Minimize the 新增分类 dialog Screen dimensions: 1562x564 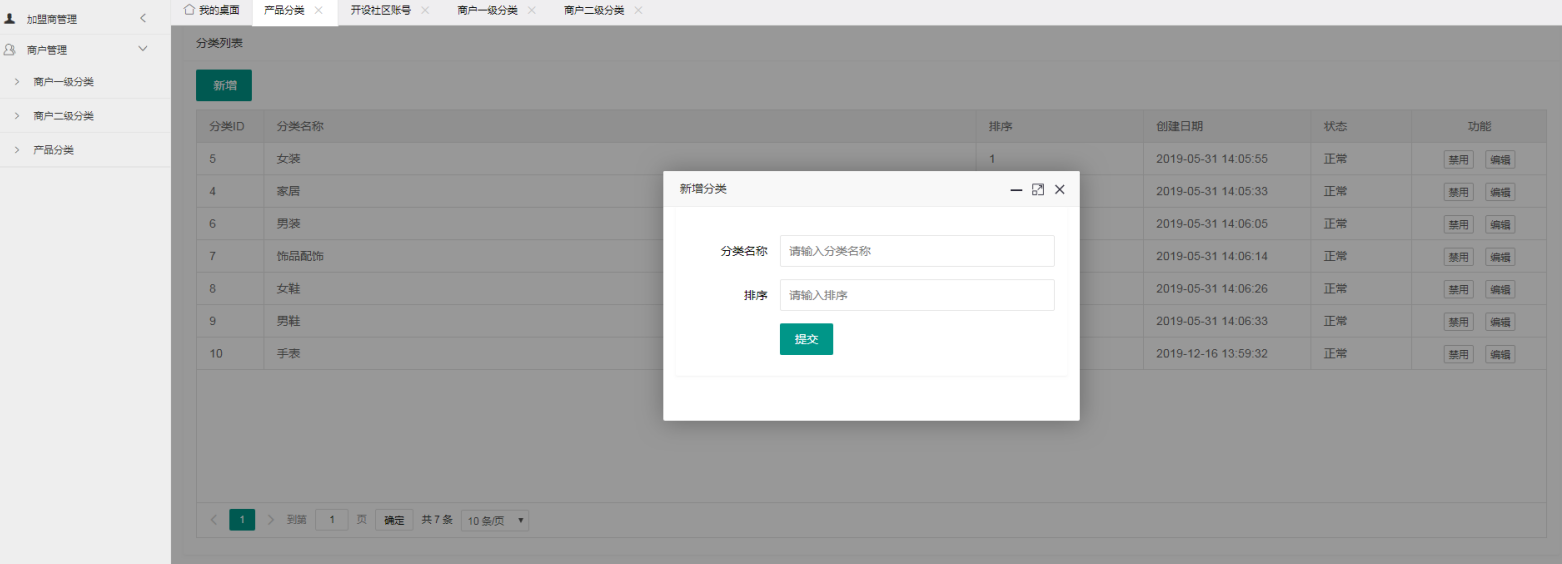pos(1016,189)
